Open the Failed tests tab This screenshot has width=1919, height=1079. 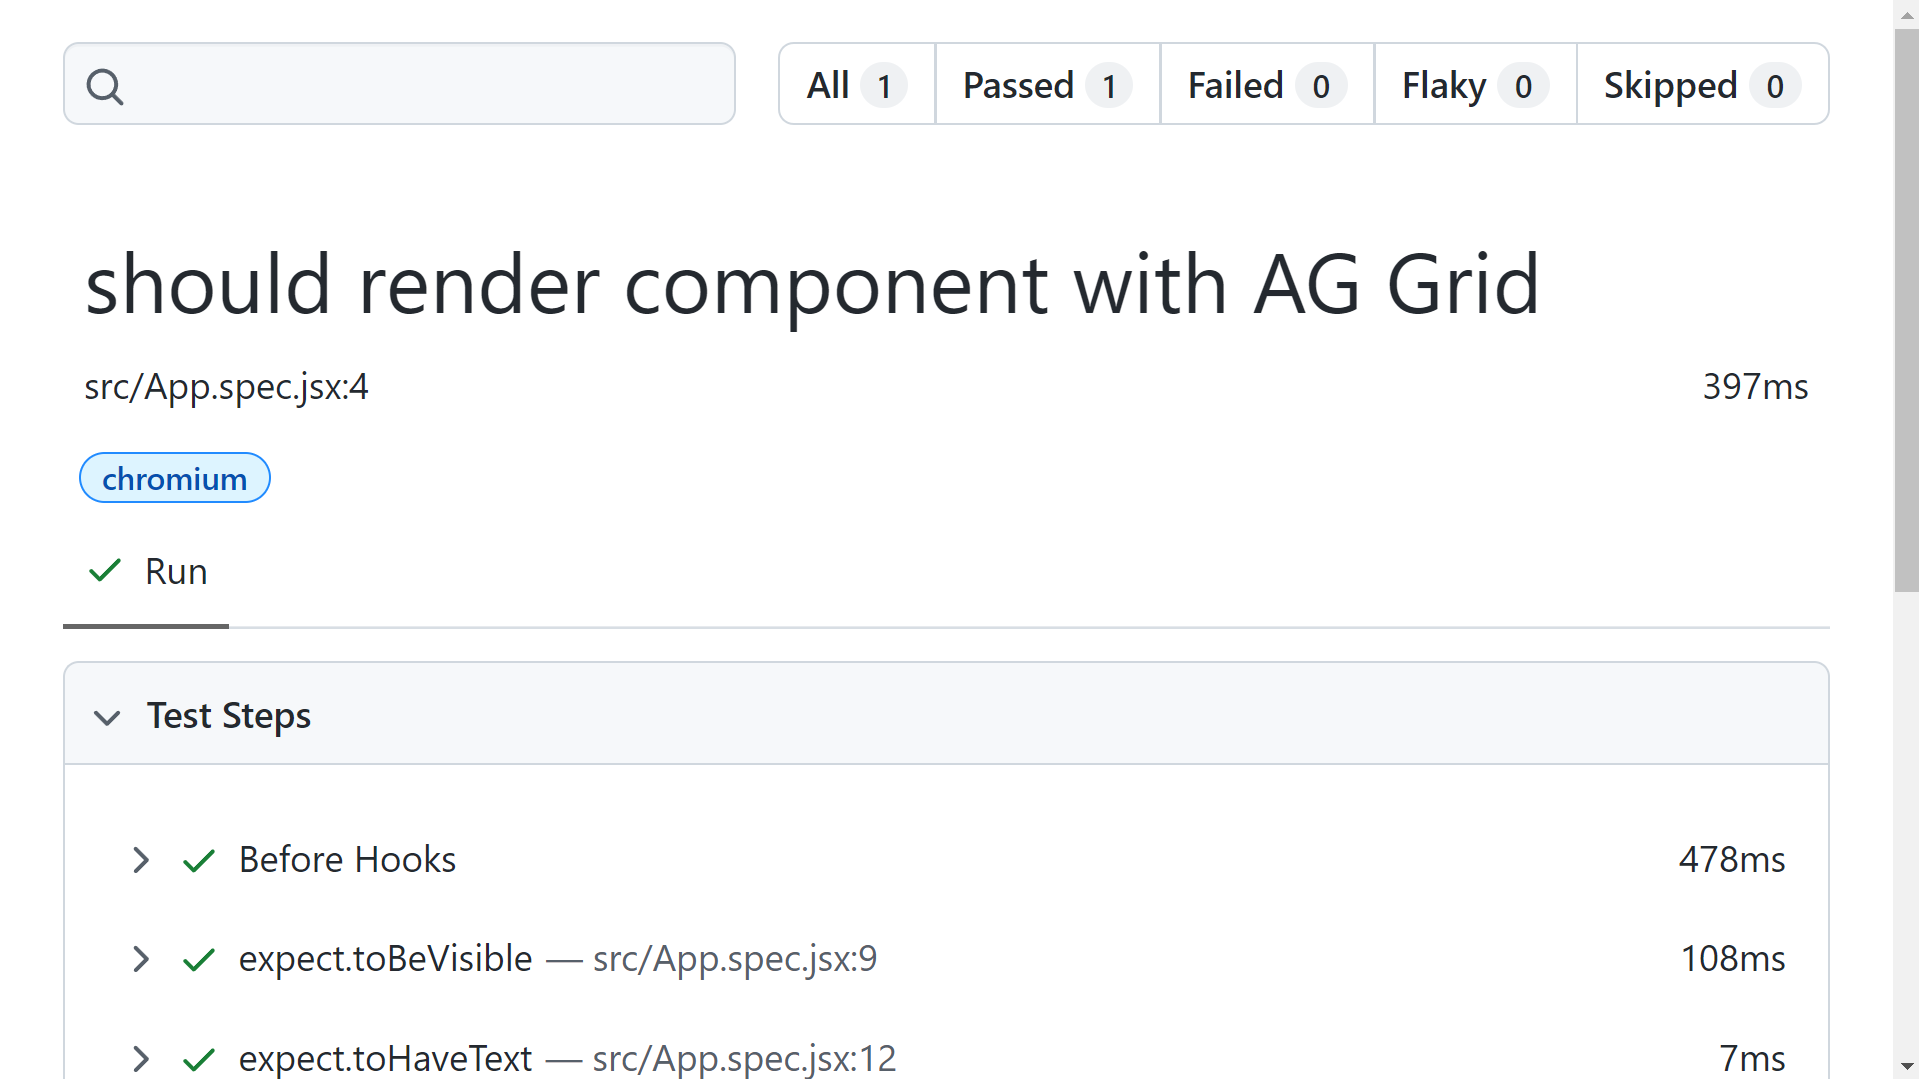coord(1265,85)
